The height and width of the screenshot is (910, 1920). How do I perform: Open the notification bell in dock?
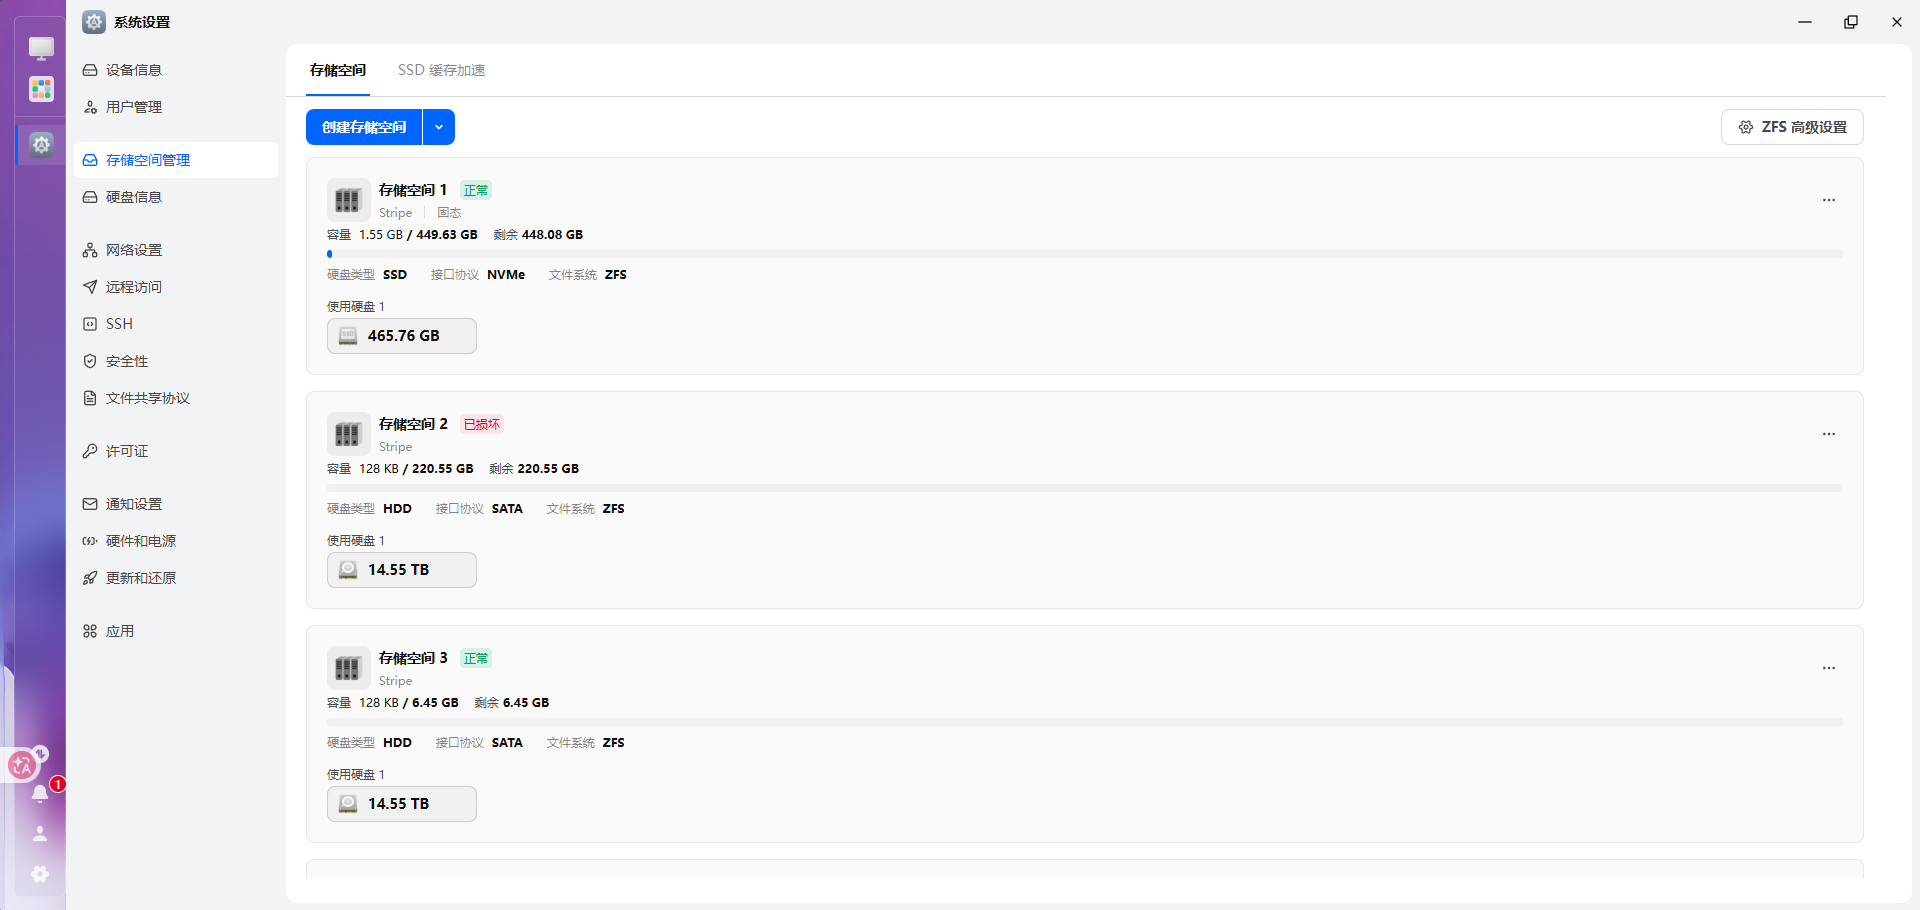(x=40, y=794)
